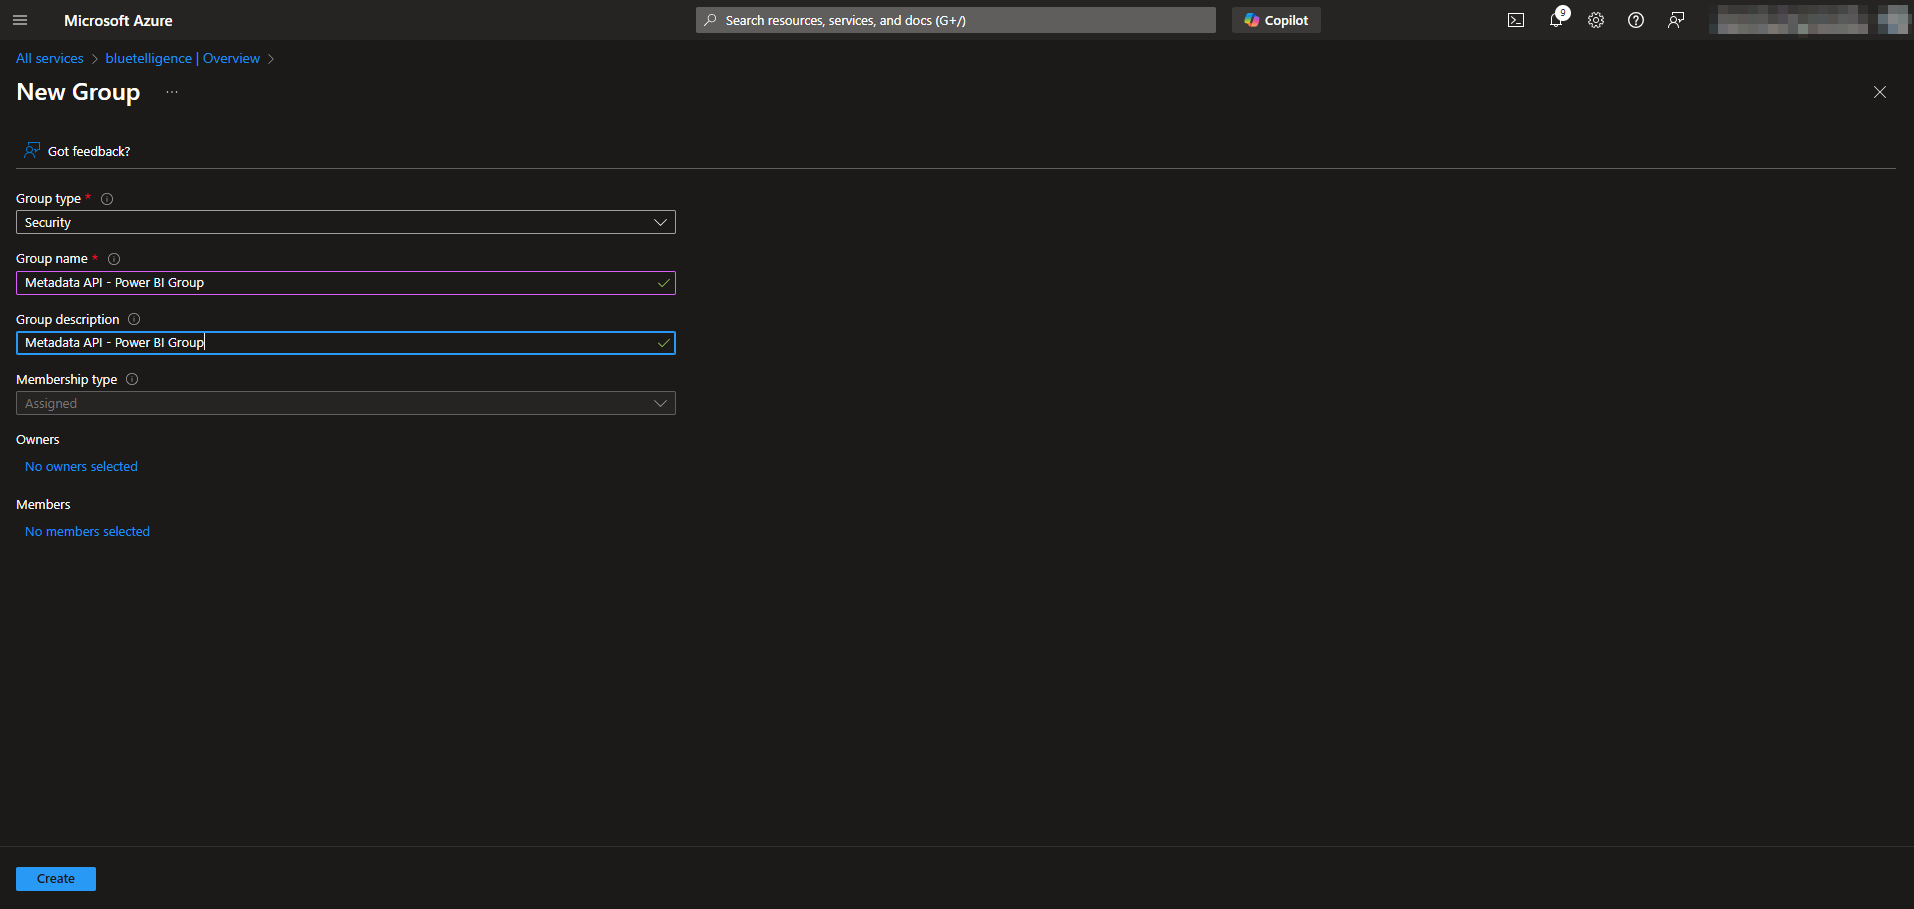Click the Group description info icon
Screen dimensions: 1914x909
tap(134, 319)
